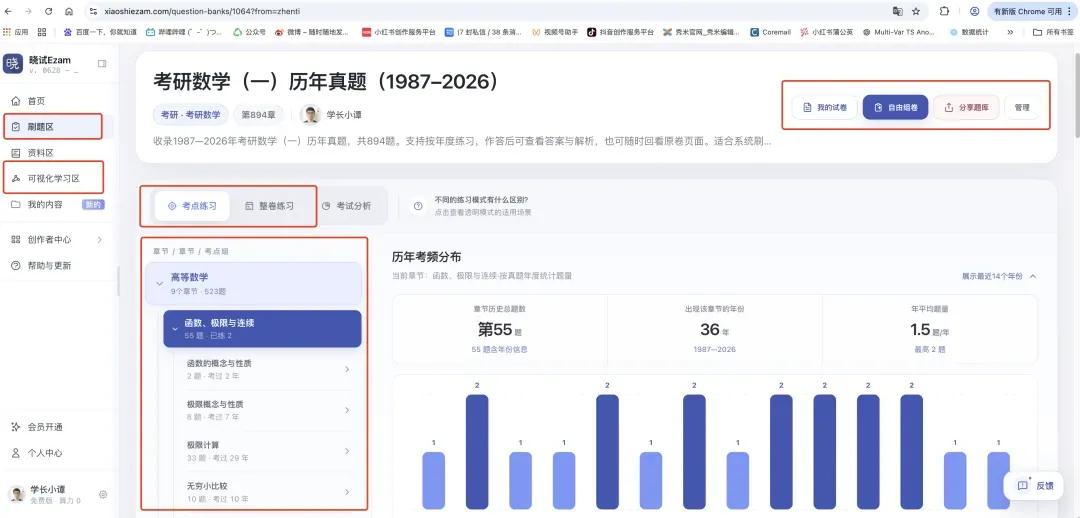The image size is (1080, 518).
Task: Click the 考研 · 考研数学 tag
Action: tap(191, 114)
